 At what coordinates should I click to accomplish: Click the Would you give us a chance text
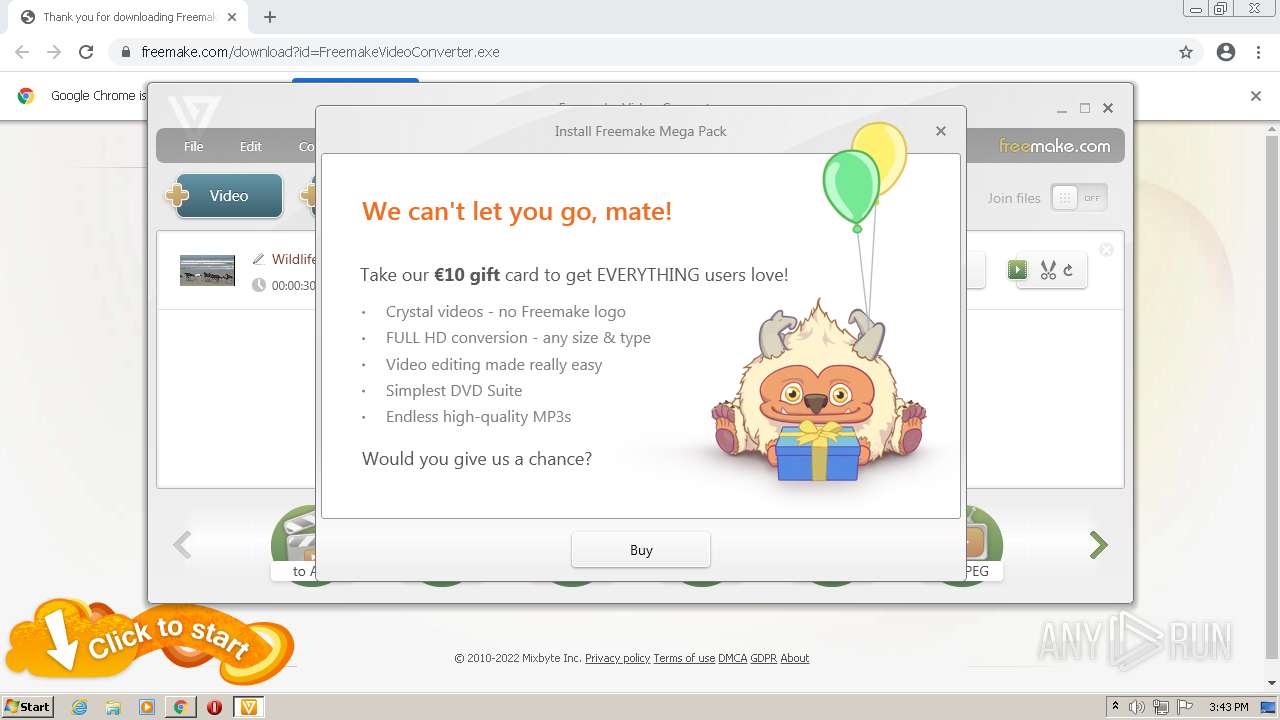(477, 459)
